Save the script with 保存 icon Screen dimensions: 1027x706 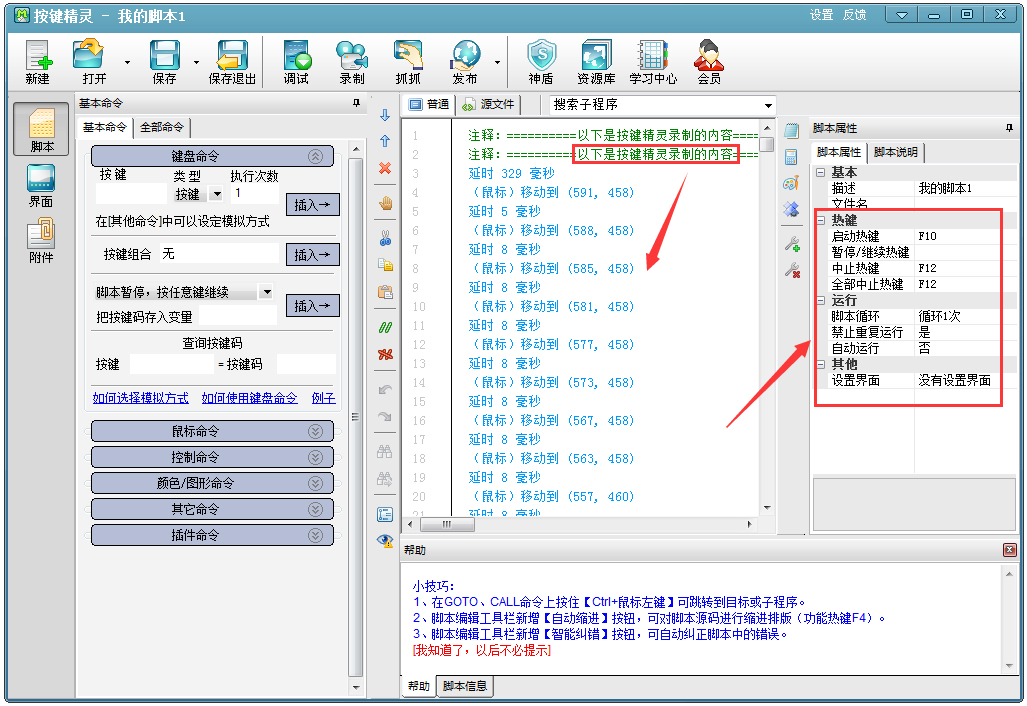coord(164,62)
